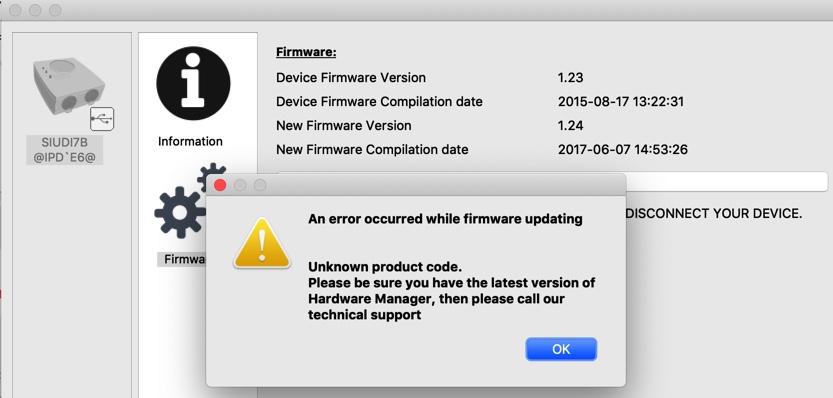Viewport: 833px width, 398px height.
Task: Click the OK button in error dialog
Action: coord(561,349)
